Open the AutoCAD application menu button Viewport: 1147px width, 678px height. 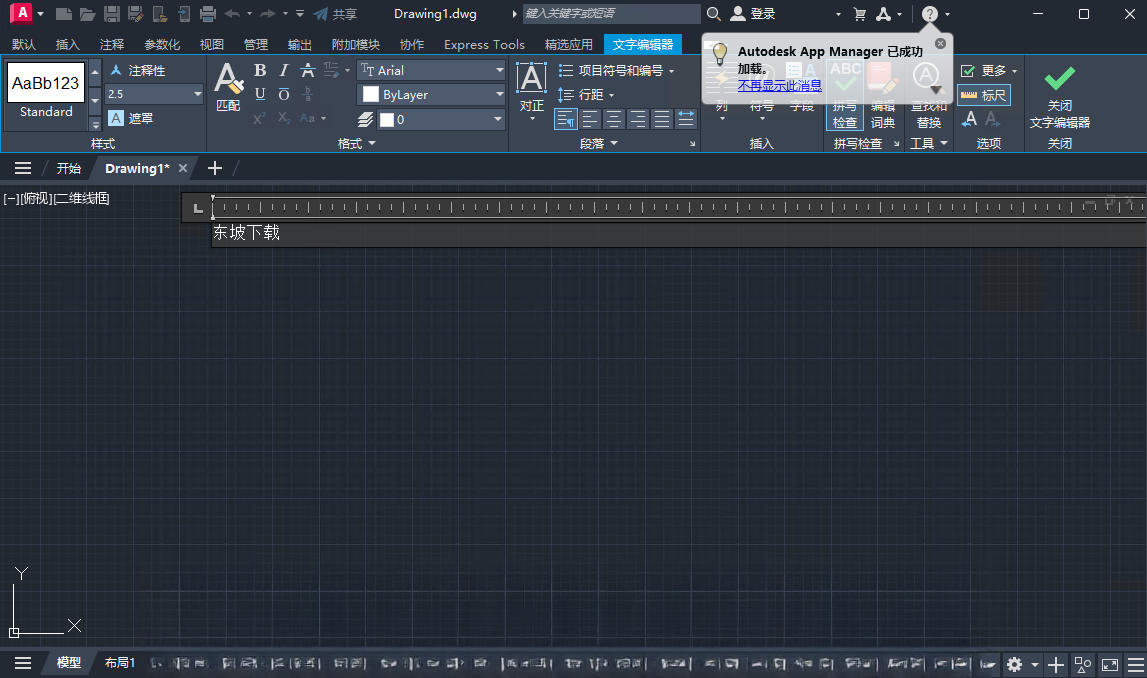coord(23,13)
